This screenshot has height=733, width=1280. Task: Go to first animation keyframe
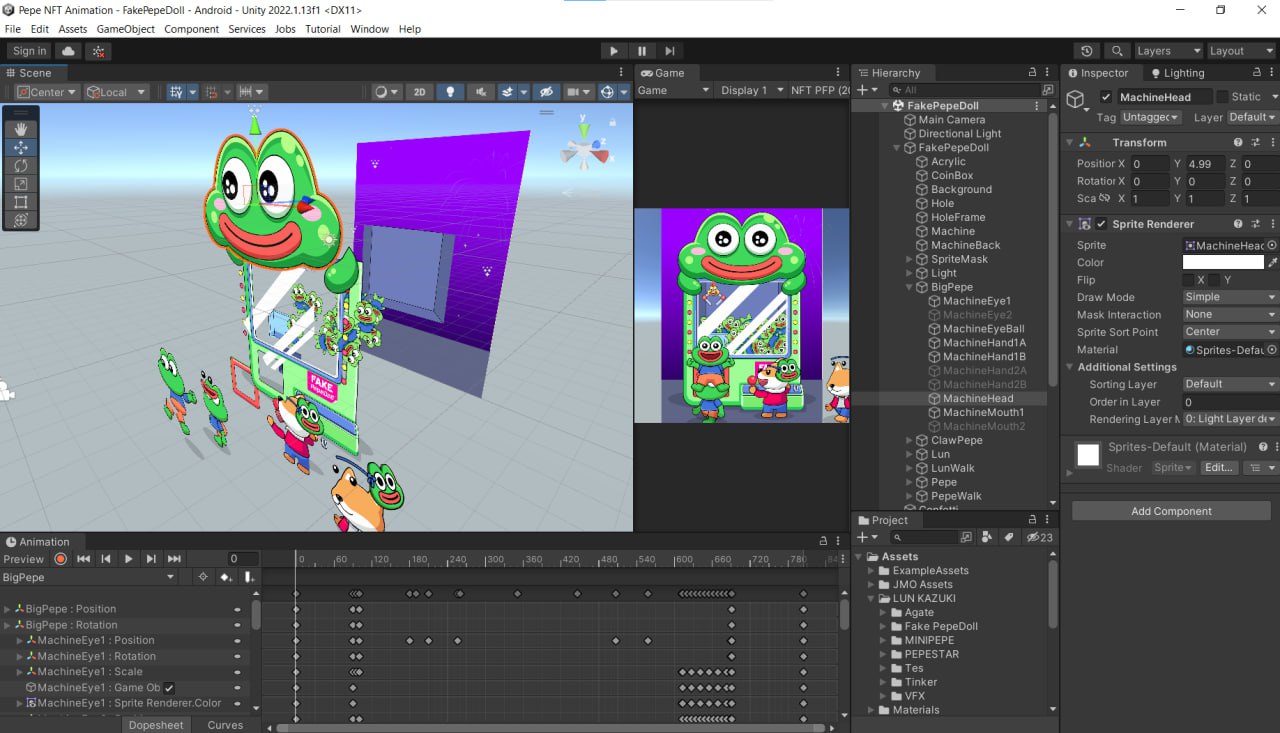pyautogui.click(x=84, y=559)
